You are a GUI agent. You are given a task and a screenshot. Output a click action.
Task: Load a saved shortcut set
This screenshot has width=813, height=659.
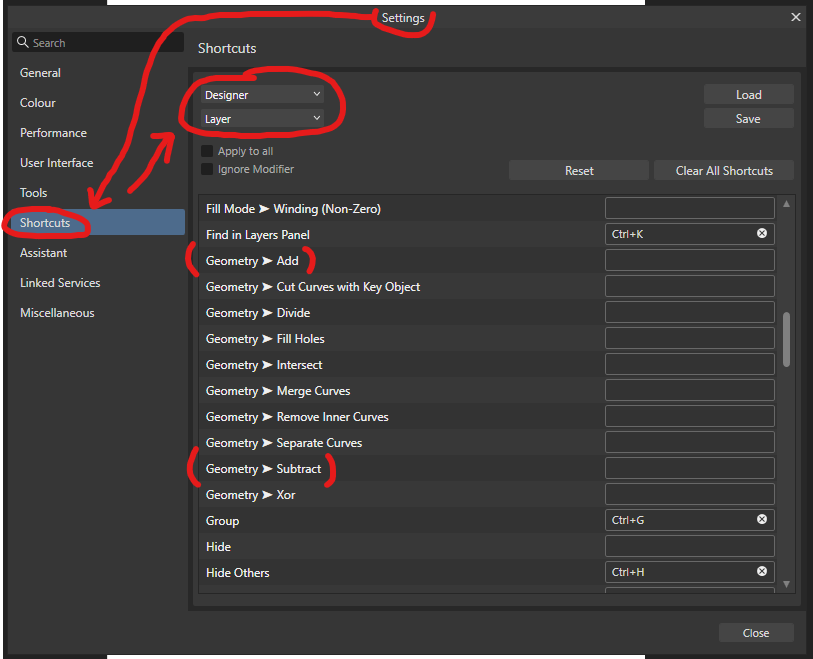coord(748,93)
